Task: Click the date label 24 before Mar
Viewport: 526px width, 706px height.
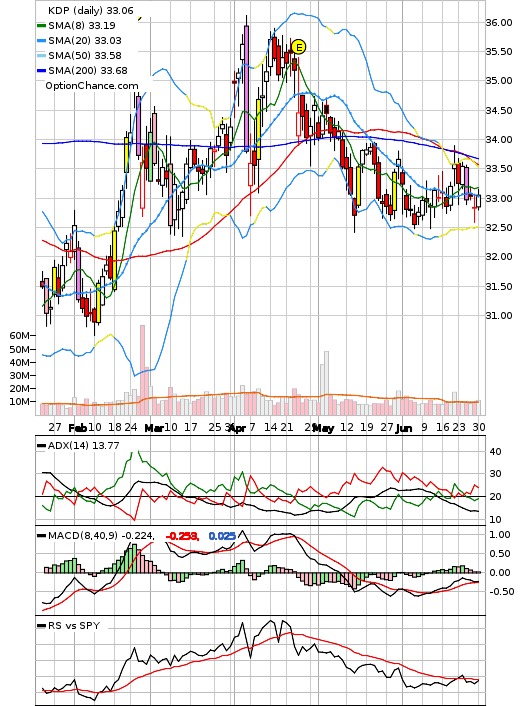Action: [131, 427]
